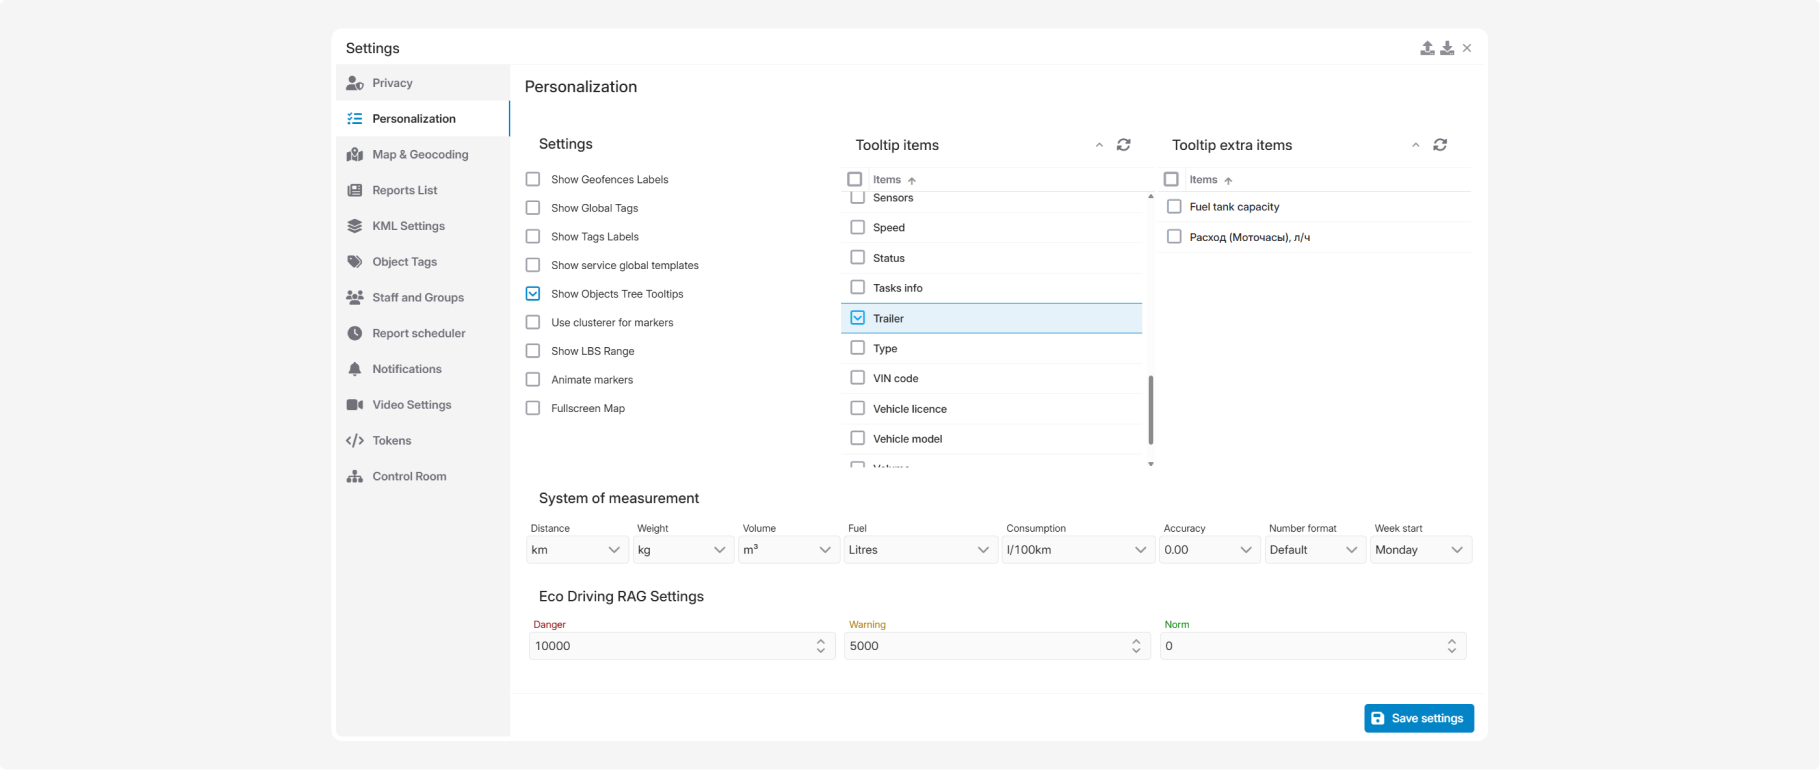Refresh the Tooltip extra items list
Viewport: 1820px width, 770px height.
[x=1440, y=145]
